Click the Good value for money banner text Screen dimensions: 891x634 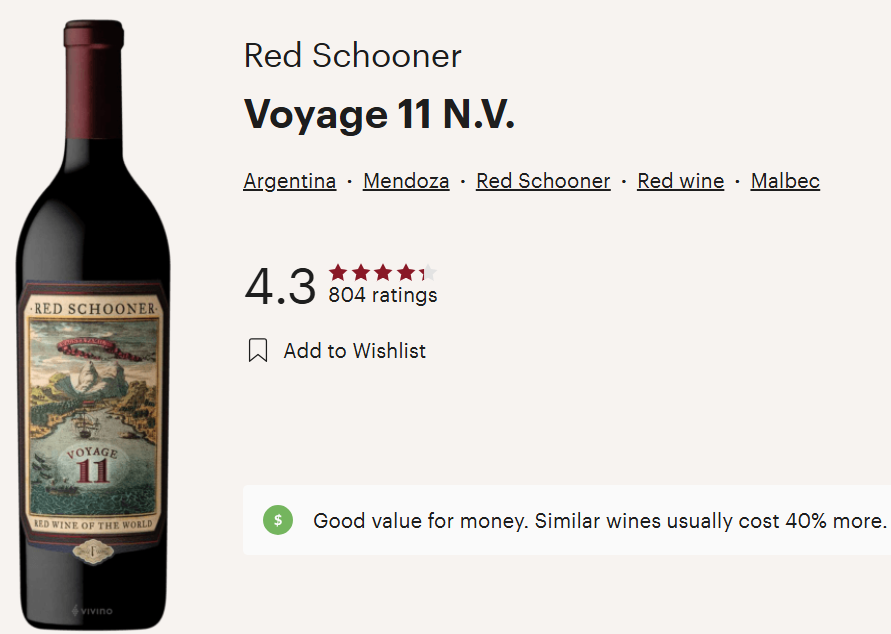point(600,521)
